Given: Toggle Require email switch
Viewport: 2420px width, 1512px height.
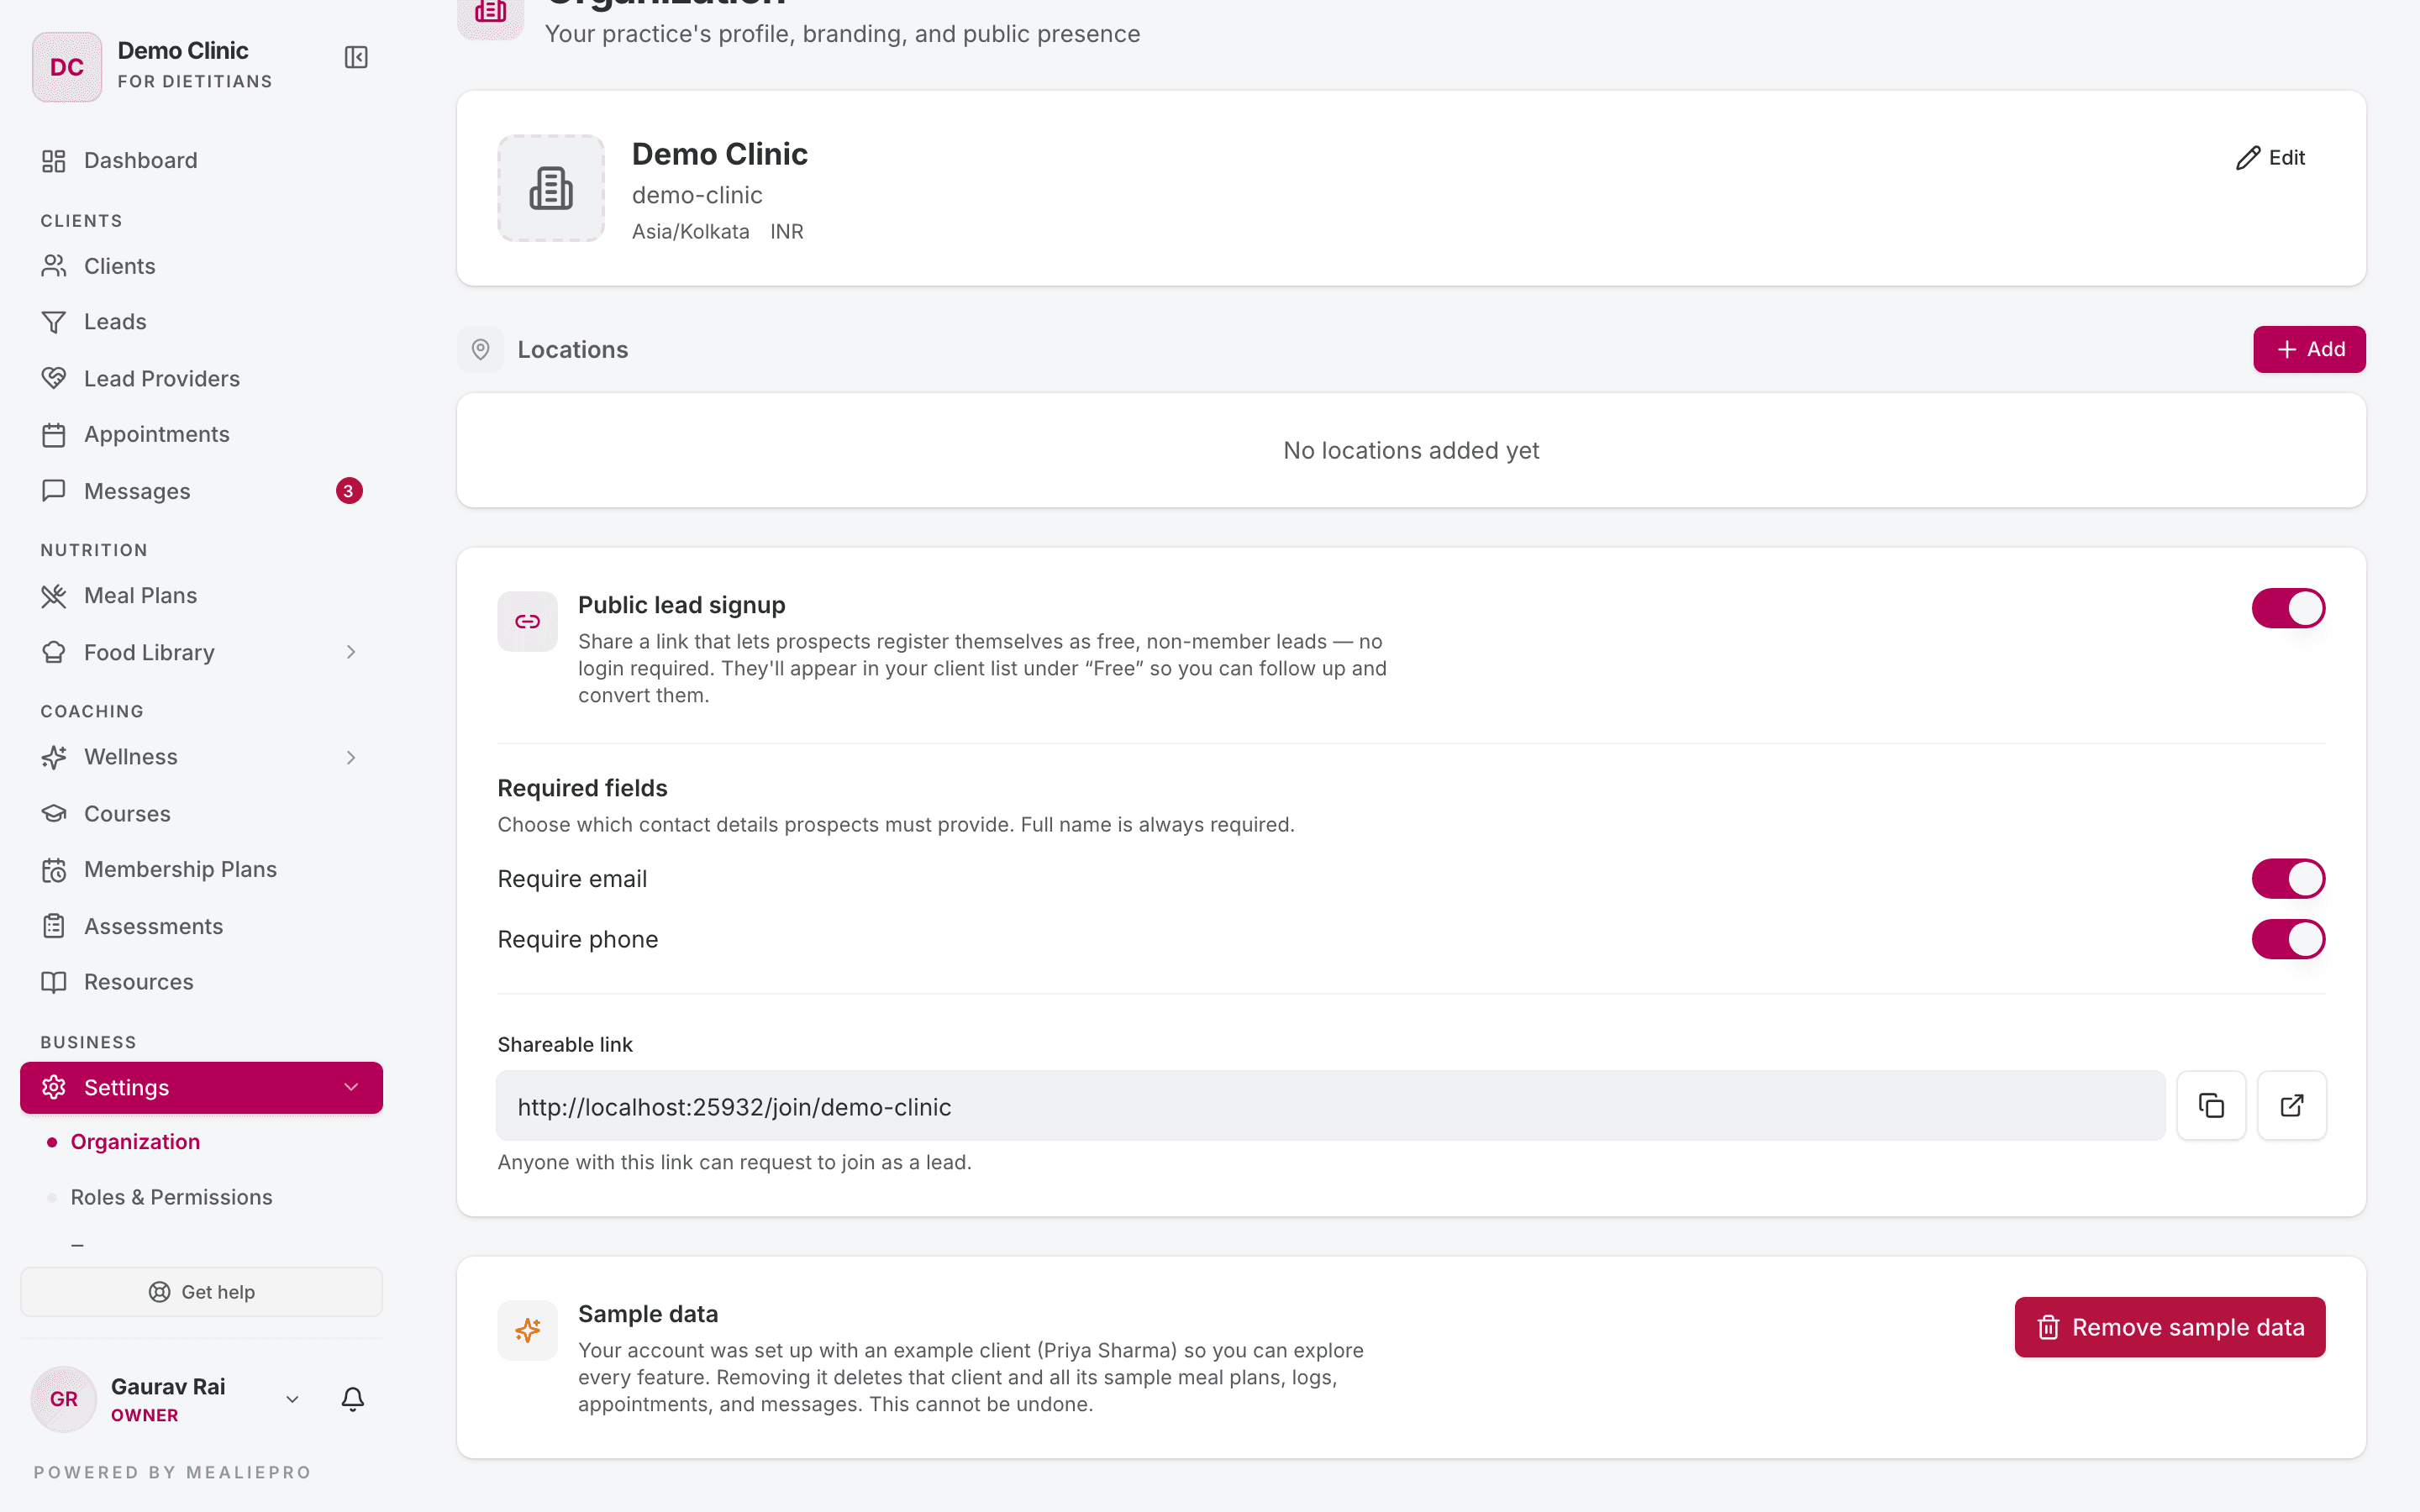Looking at the screenshot, I should tap(2288, 879).
